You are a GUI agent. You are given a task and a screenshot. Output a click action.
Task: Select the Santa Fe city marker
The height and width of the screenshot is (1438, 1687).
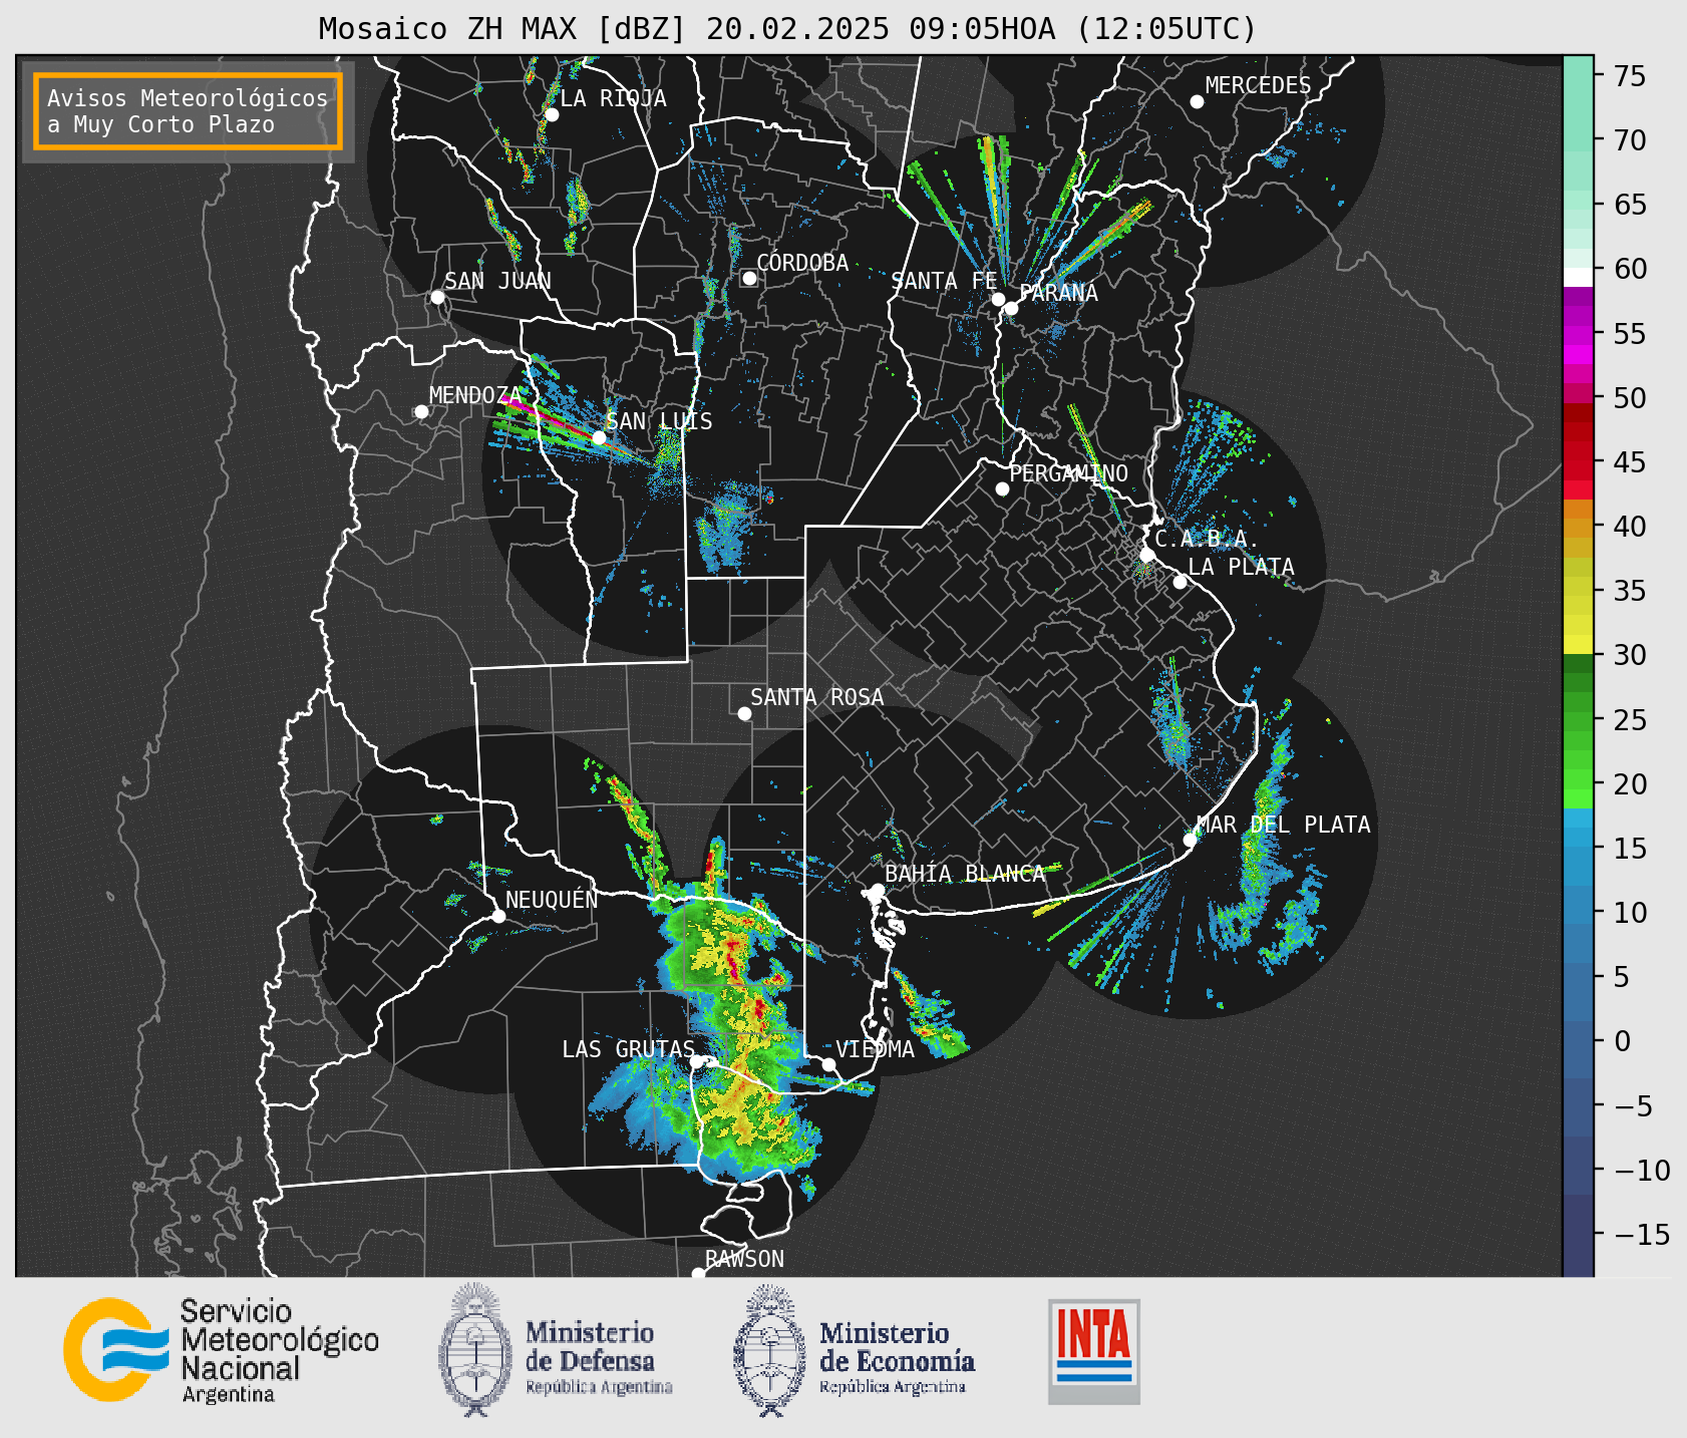pyautogui.click(x=998, y=299)
